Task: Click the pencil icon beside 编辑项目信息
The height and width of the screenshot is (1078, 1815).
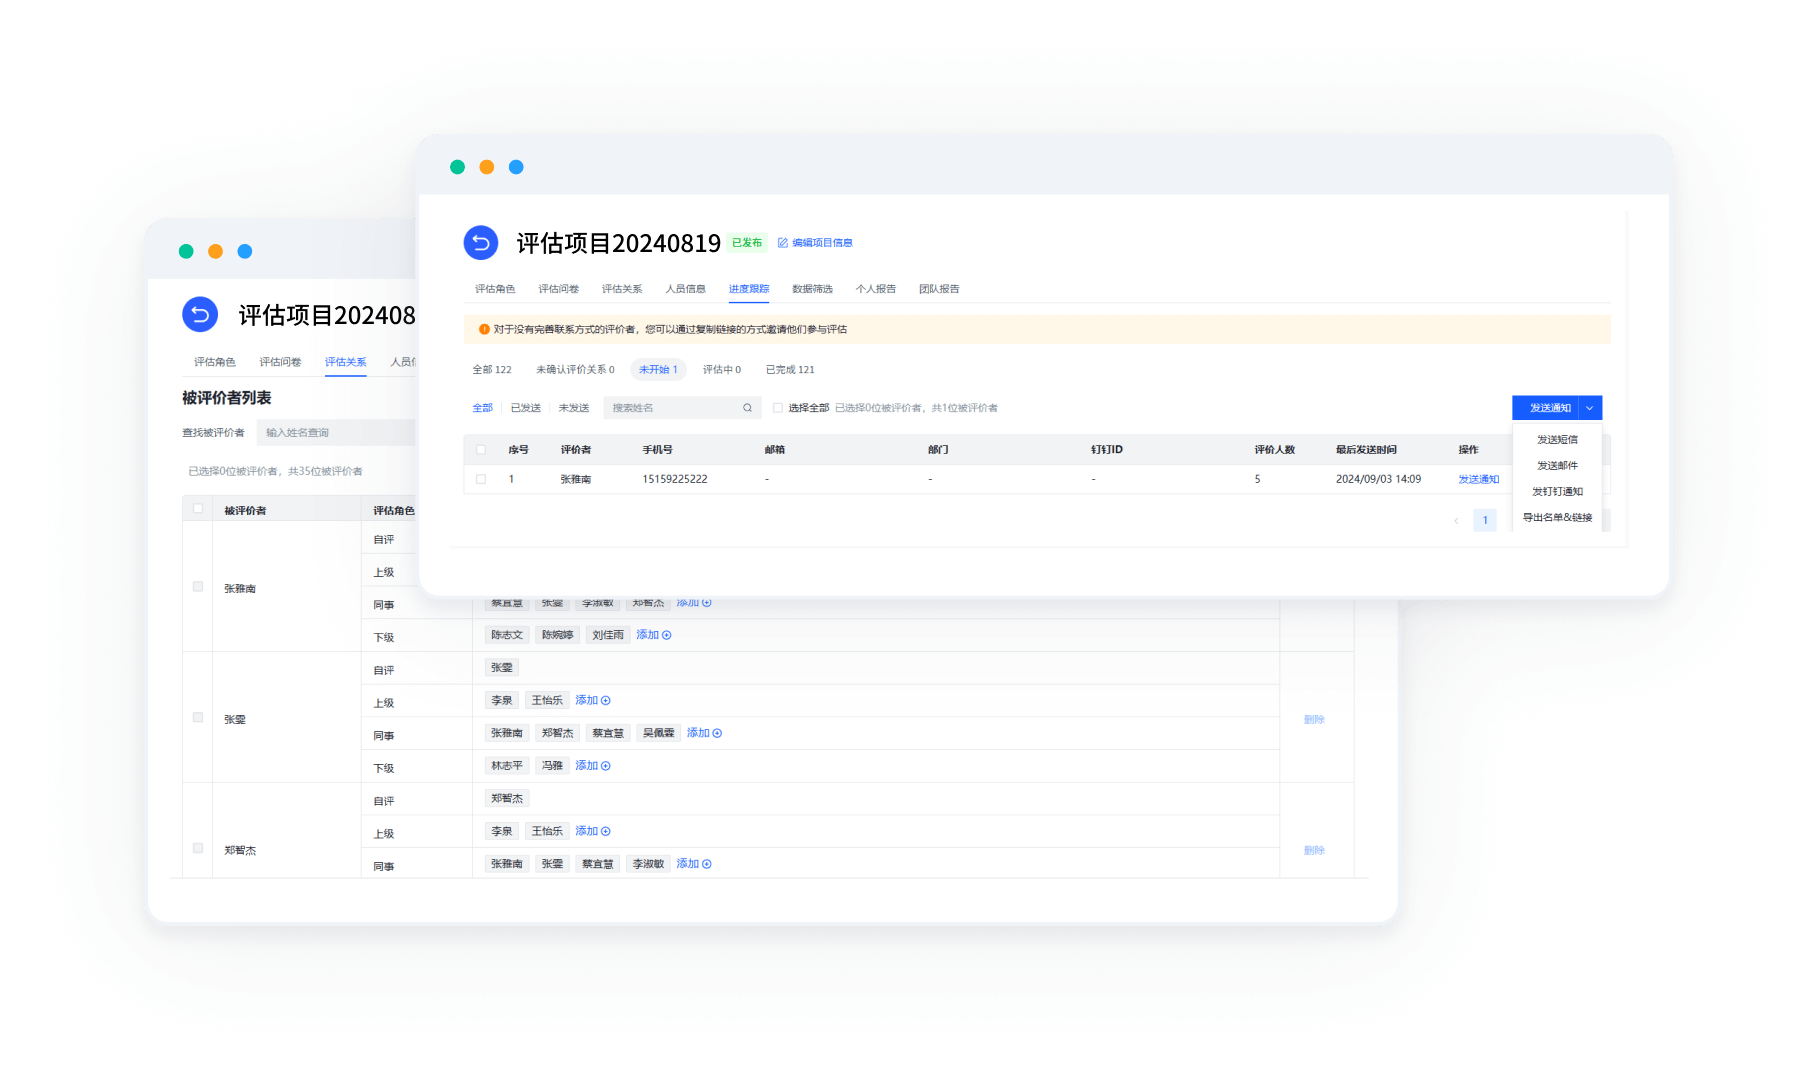Action: (x=783, y=243)
